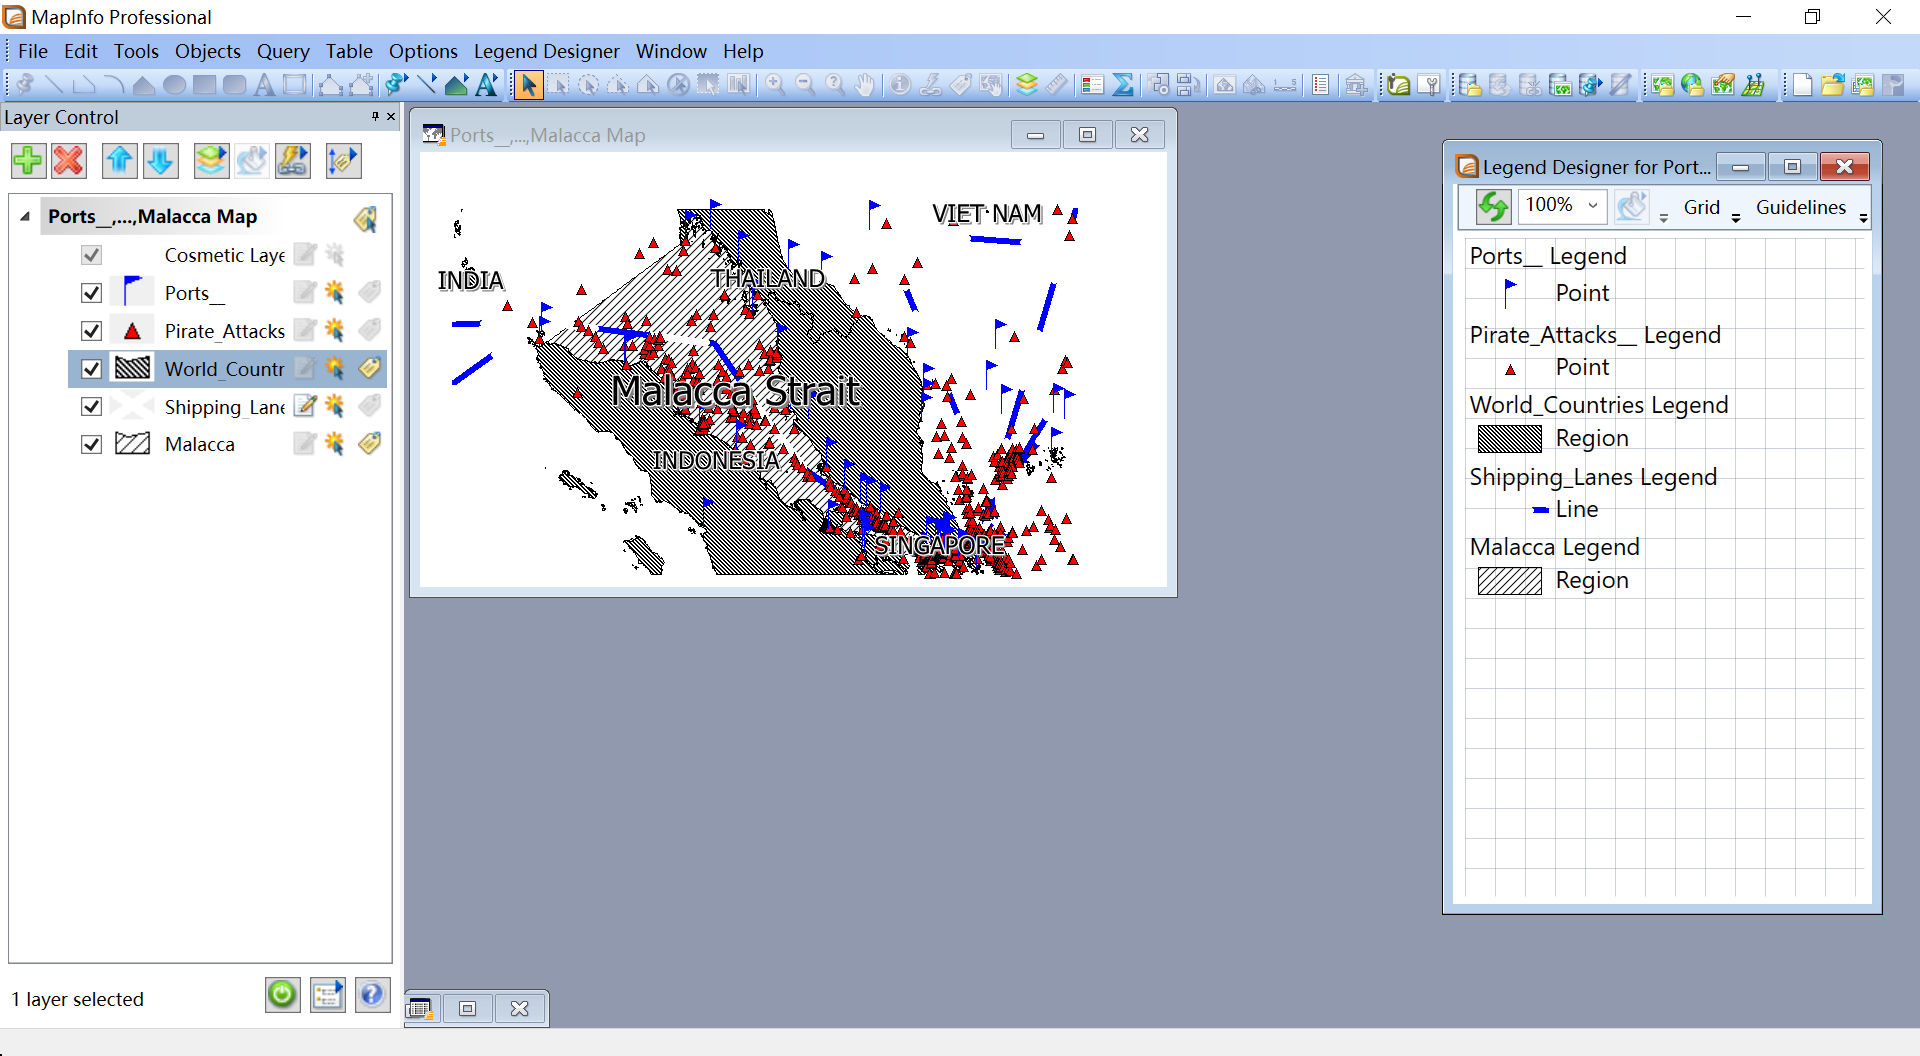Select the Symbol push-pin drawing tool
This screenshot has width=1920, height=1056.
coord(24,85)
